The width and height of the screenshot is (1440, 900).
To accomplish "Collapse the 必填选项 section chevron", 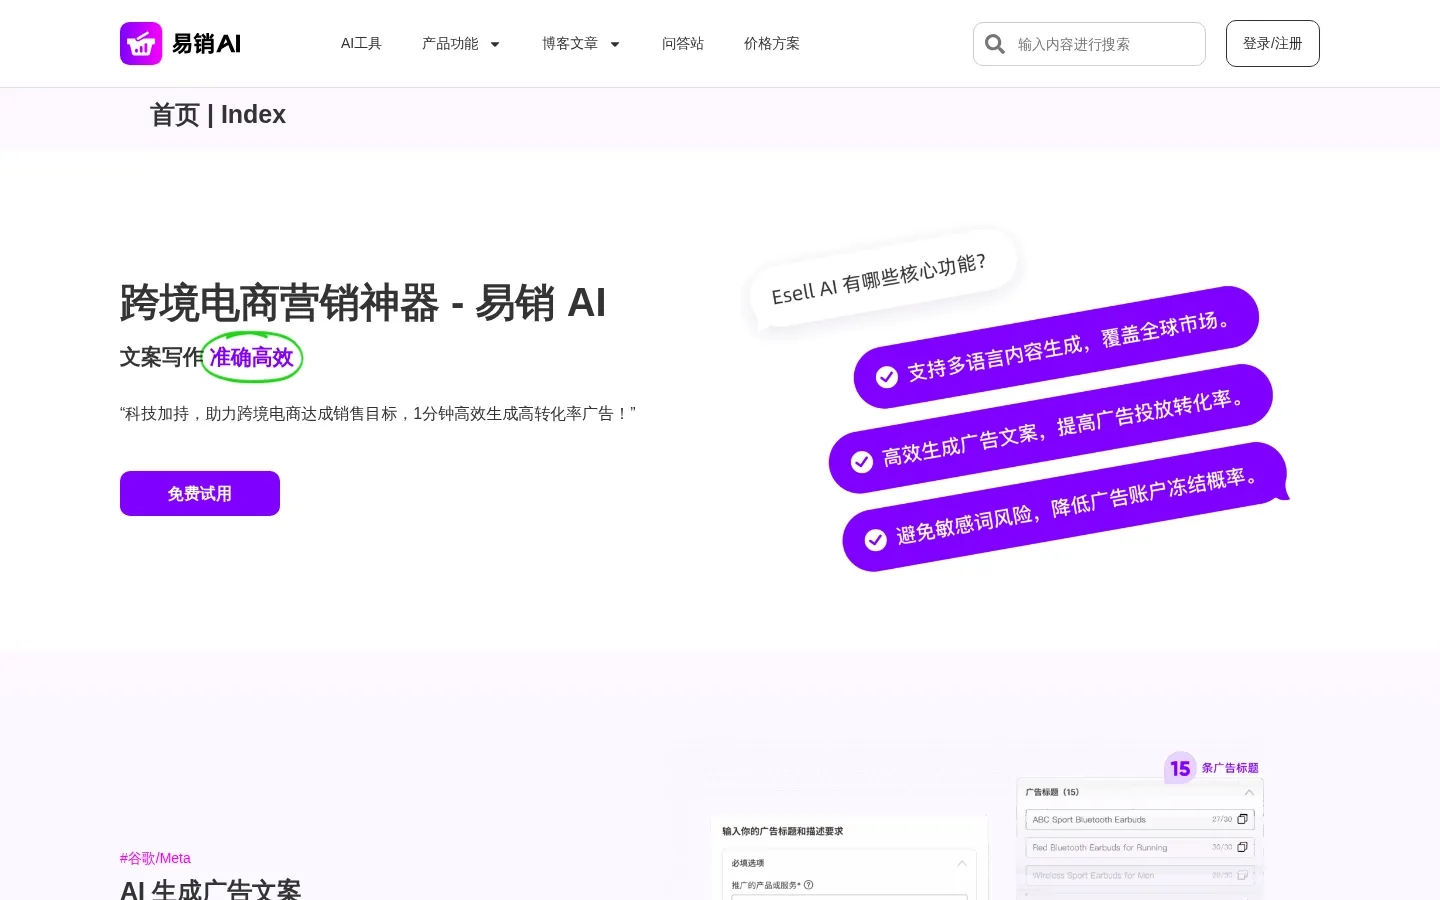I will (962, 863).
